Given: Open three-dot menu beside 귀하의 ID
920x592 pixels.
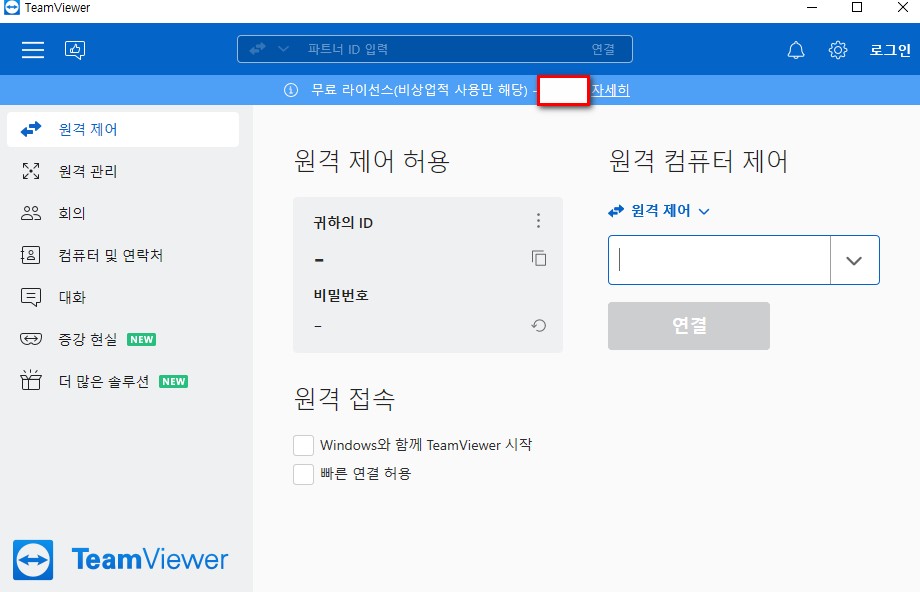Looking at the screenshot, I should pos(538,221).
